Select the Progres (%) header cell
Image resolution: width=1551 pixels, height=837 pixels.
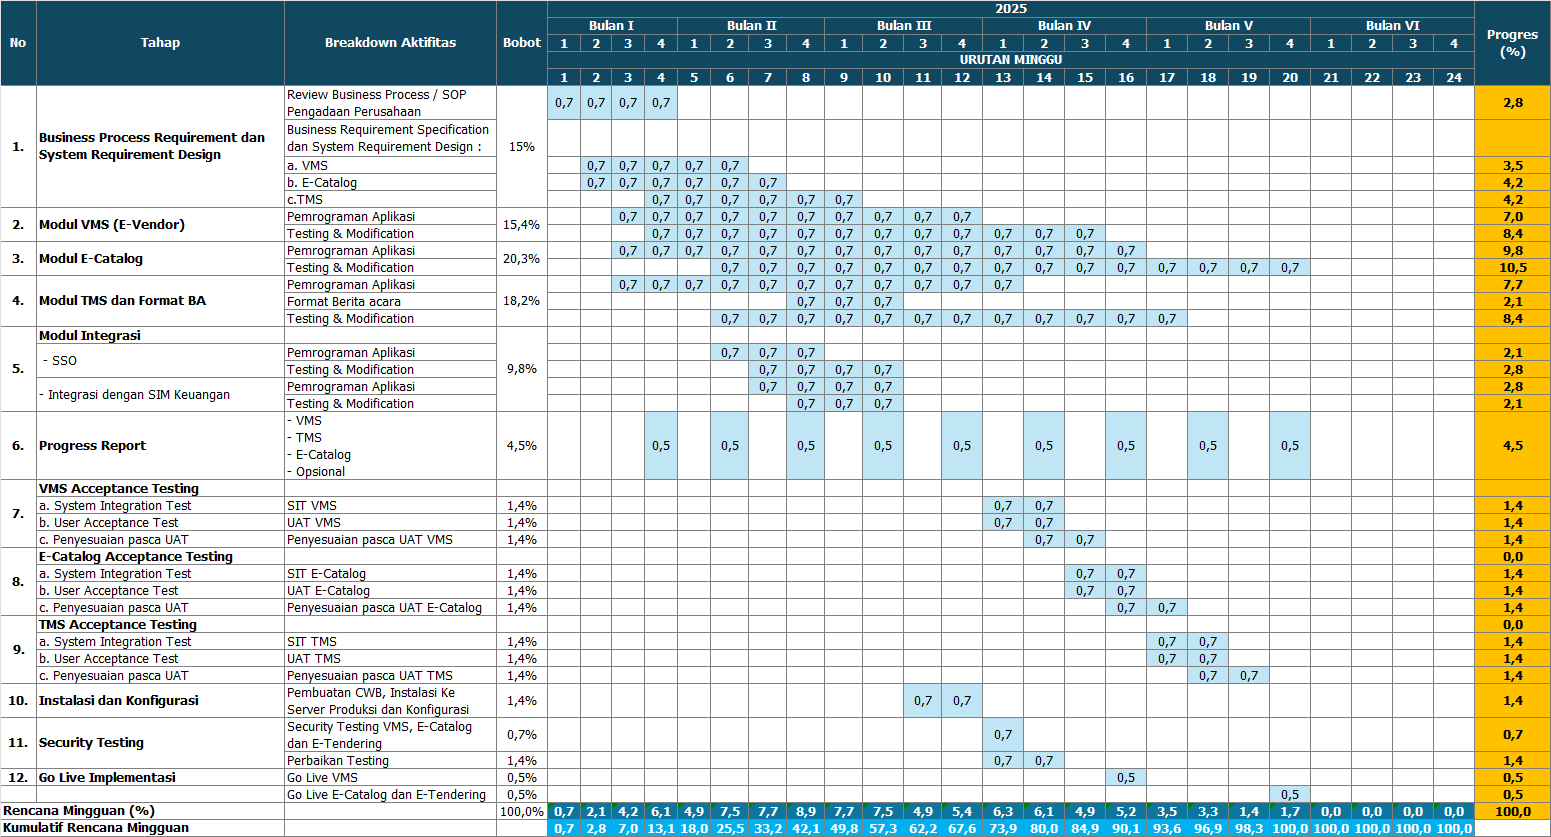(x=1512, y=43)
